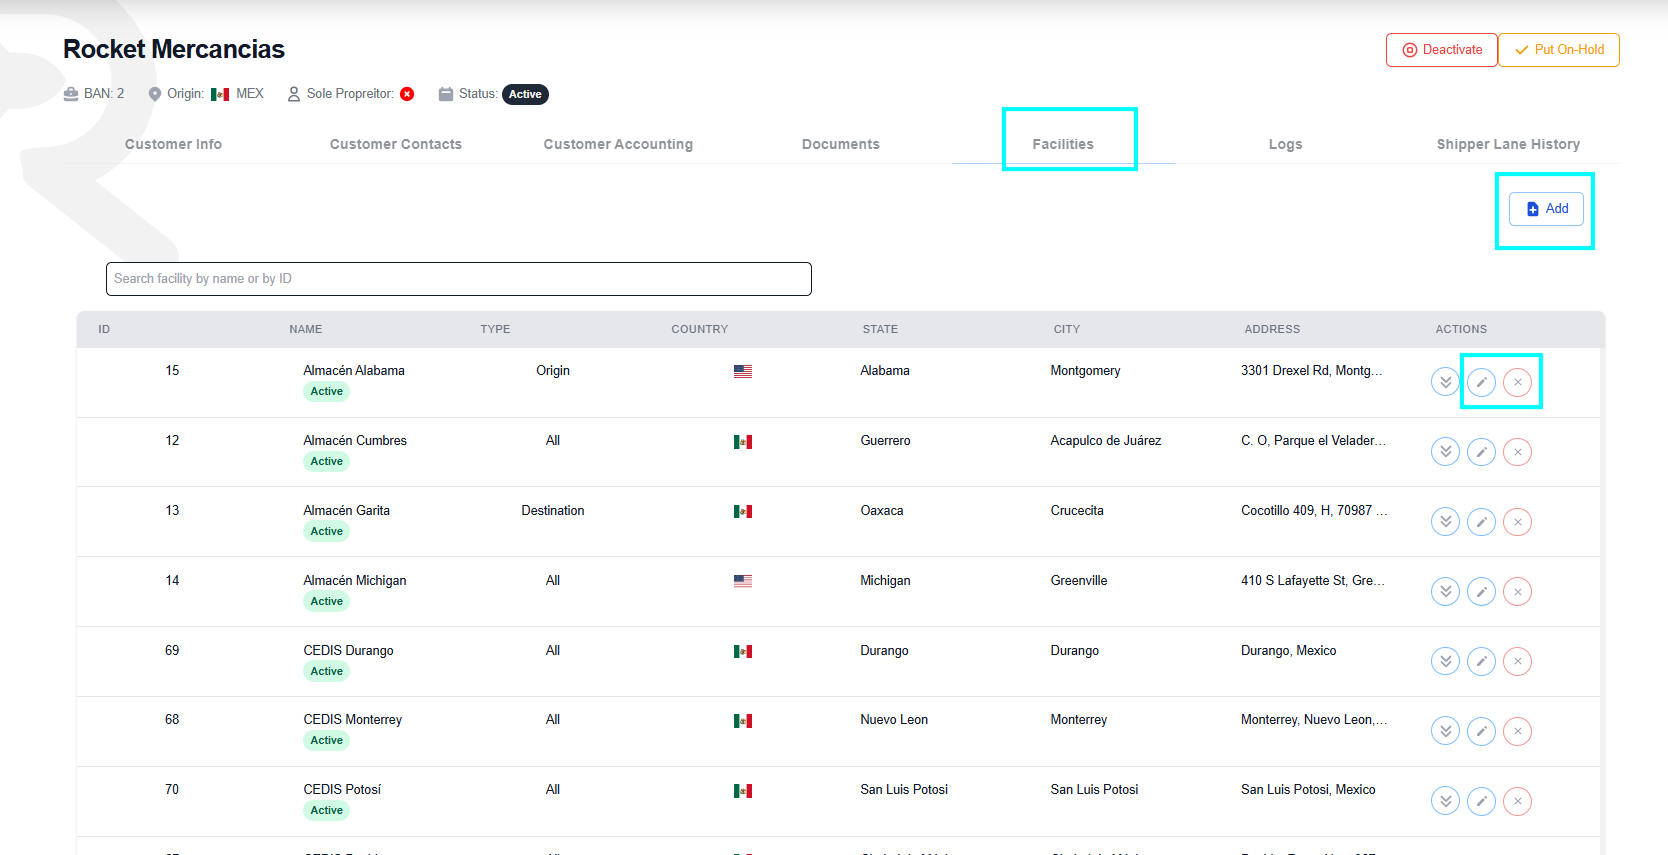Click the Acapulco de Juárez city cell
The image size is (1668, 855).
(1106, 440)
